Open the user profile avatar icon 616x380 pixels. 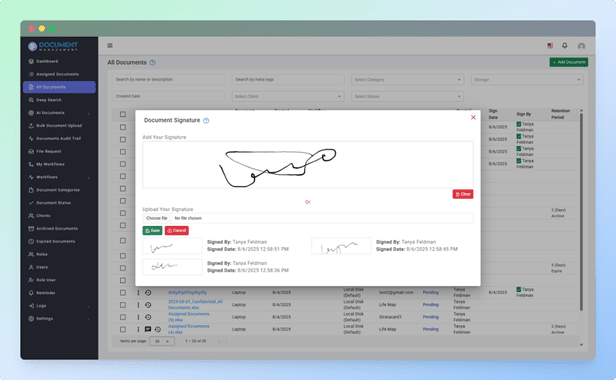tap(581, 46)
